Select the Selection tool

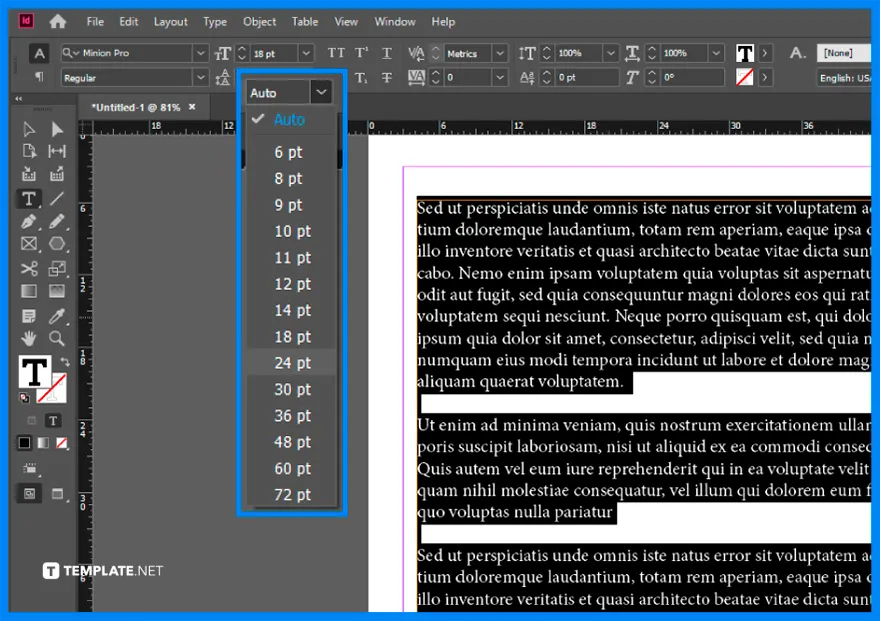[x=28, y=128]
